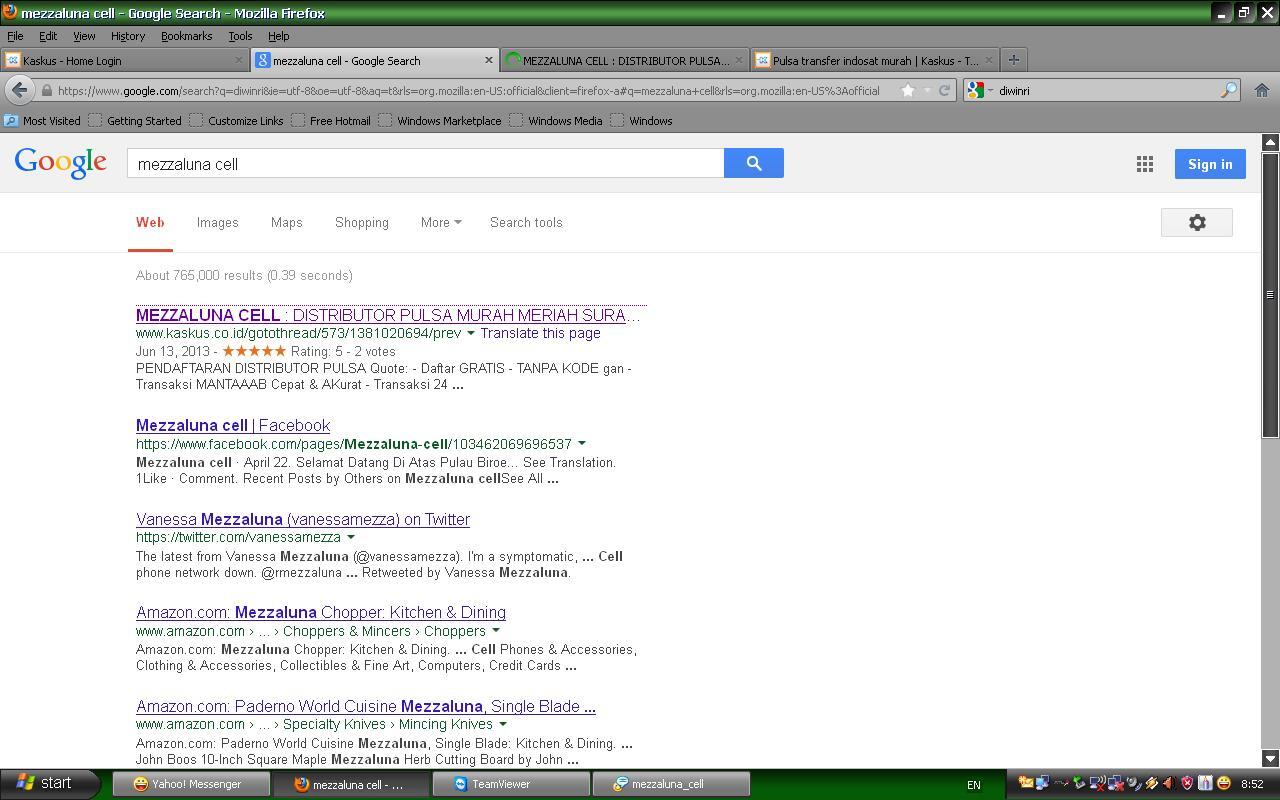Click the red security shield tray icon

pos(1187,784)
